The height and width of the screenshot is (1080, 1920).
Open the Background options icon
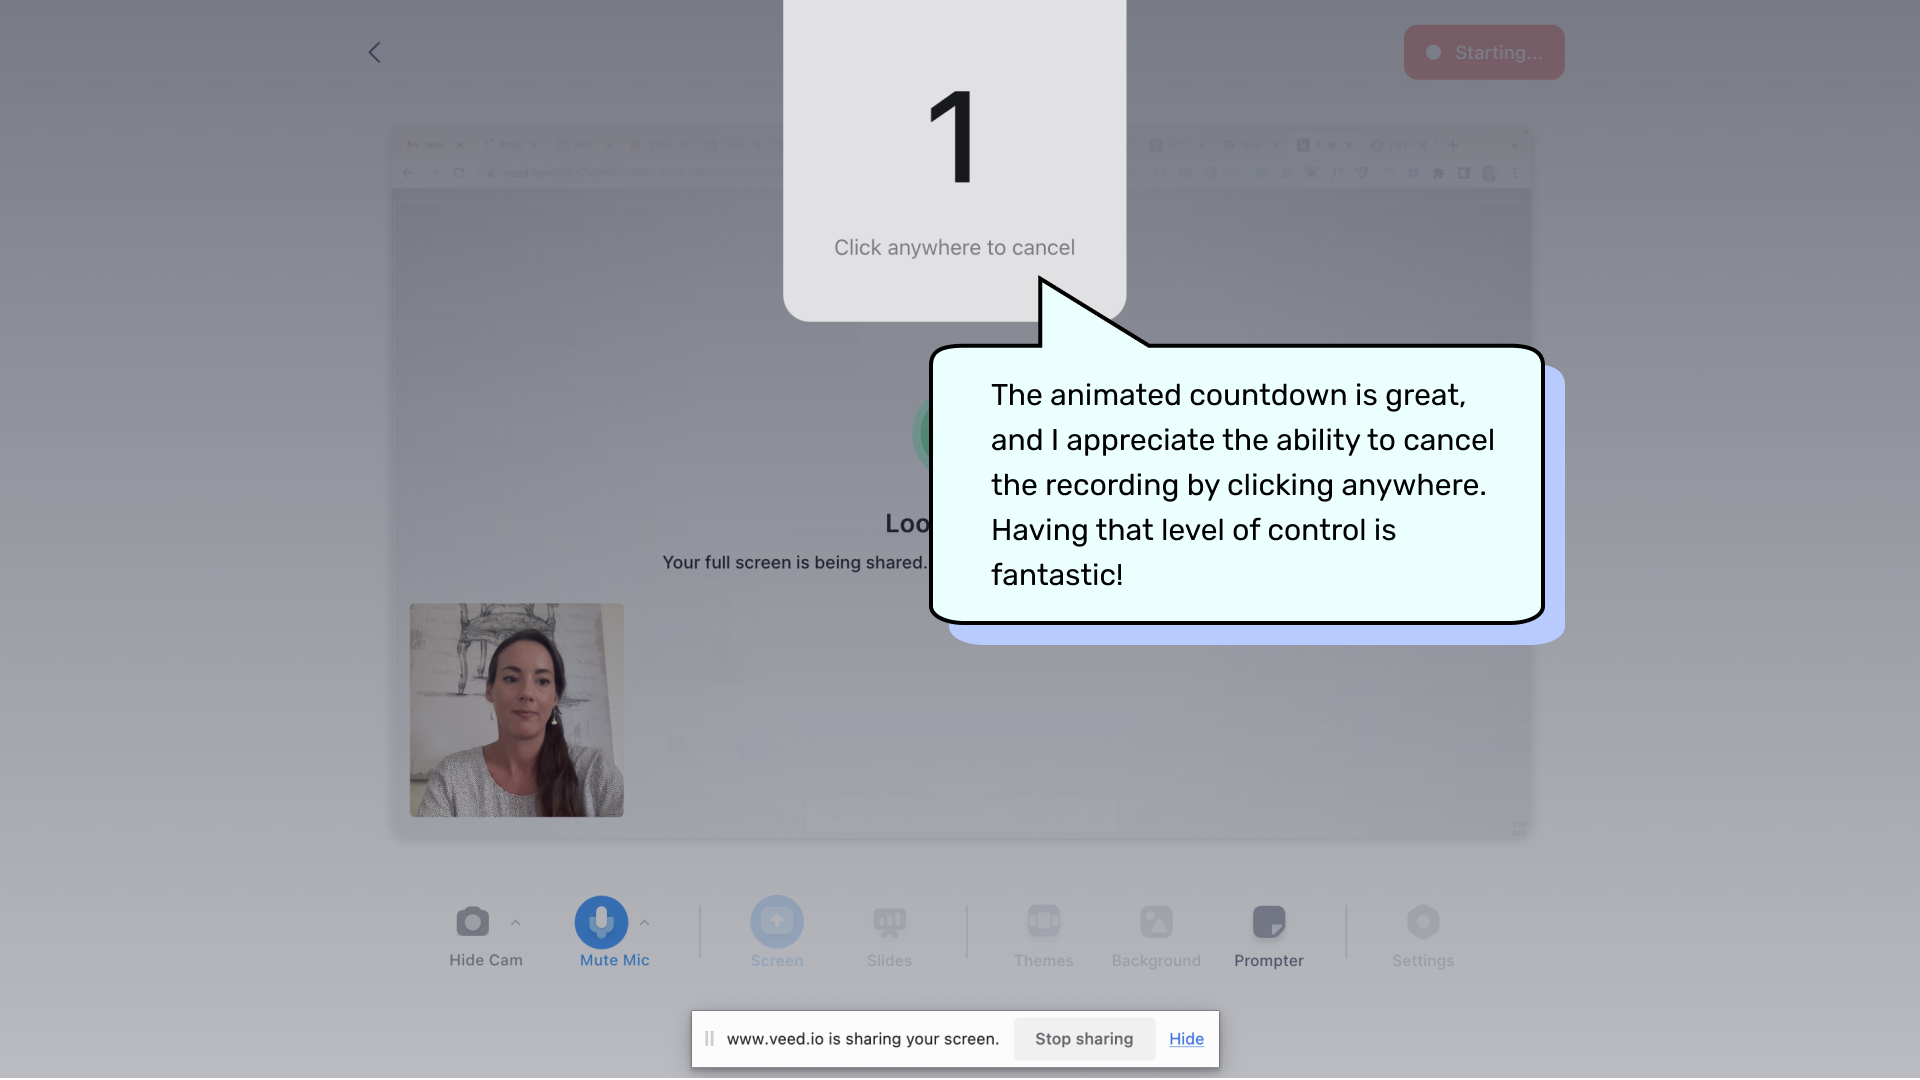1156,921
